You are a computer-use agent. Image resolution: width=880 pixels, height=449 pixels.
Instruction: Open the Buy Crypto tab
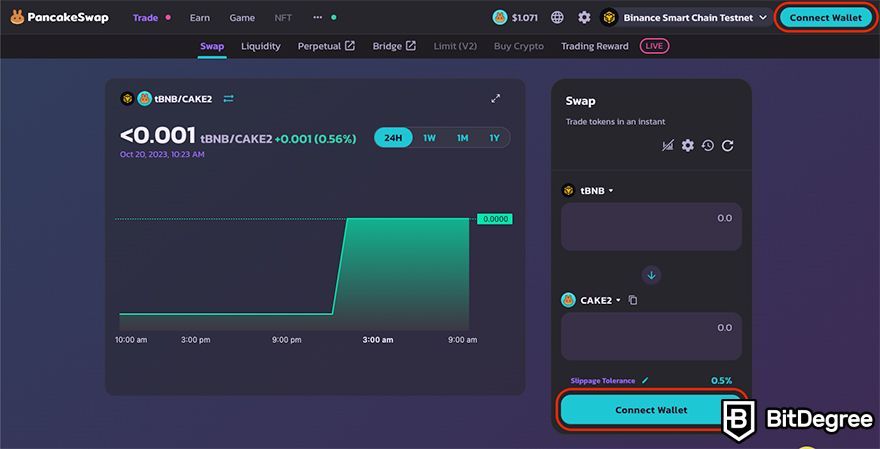coord(519,46)
